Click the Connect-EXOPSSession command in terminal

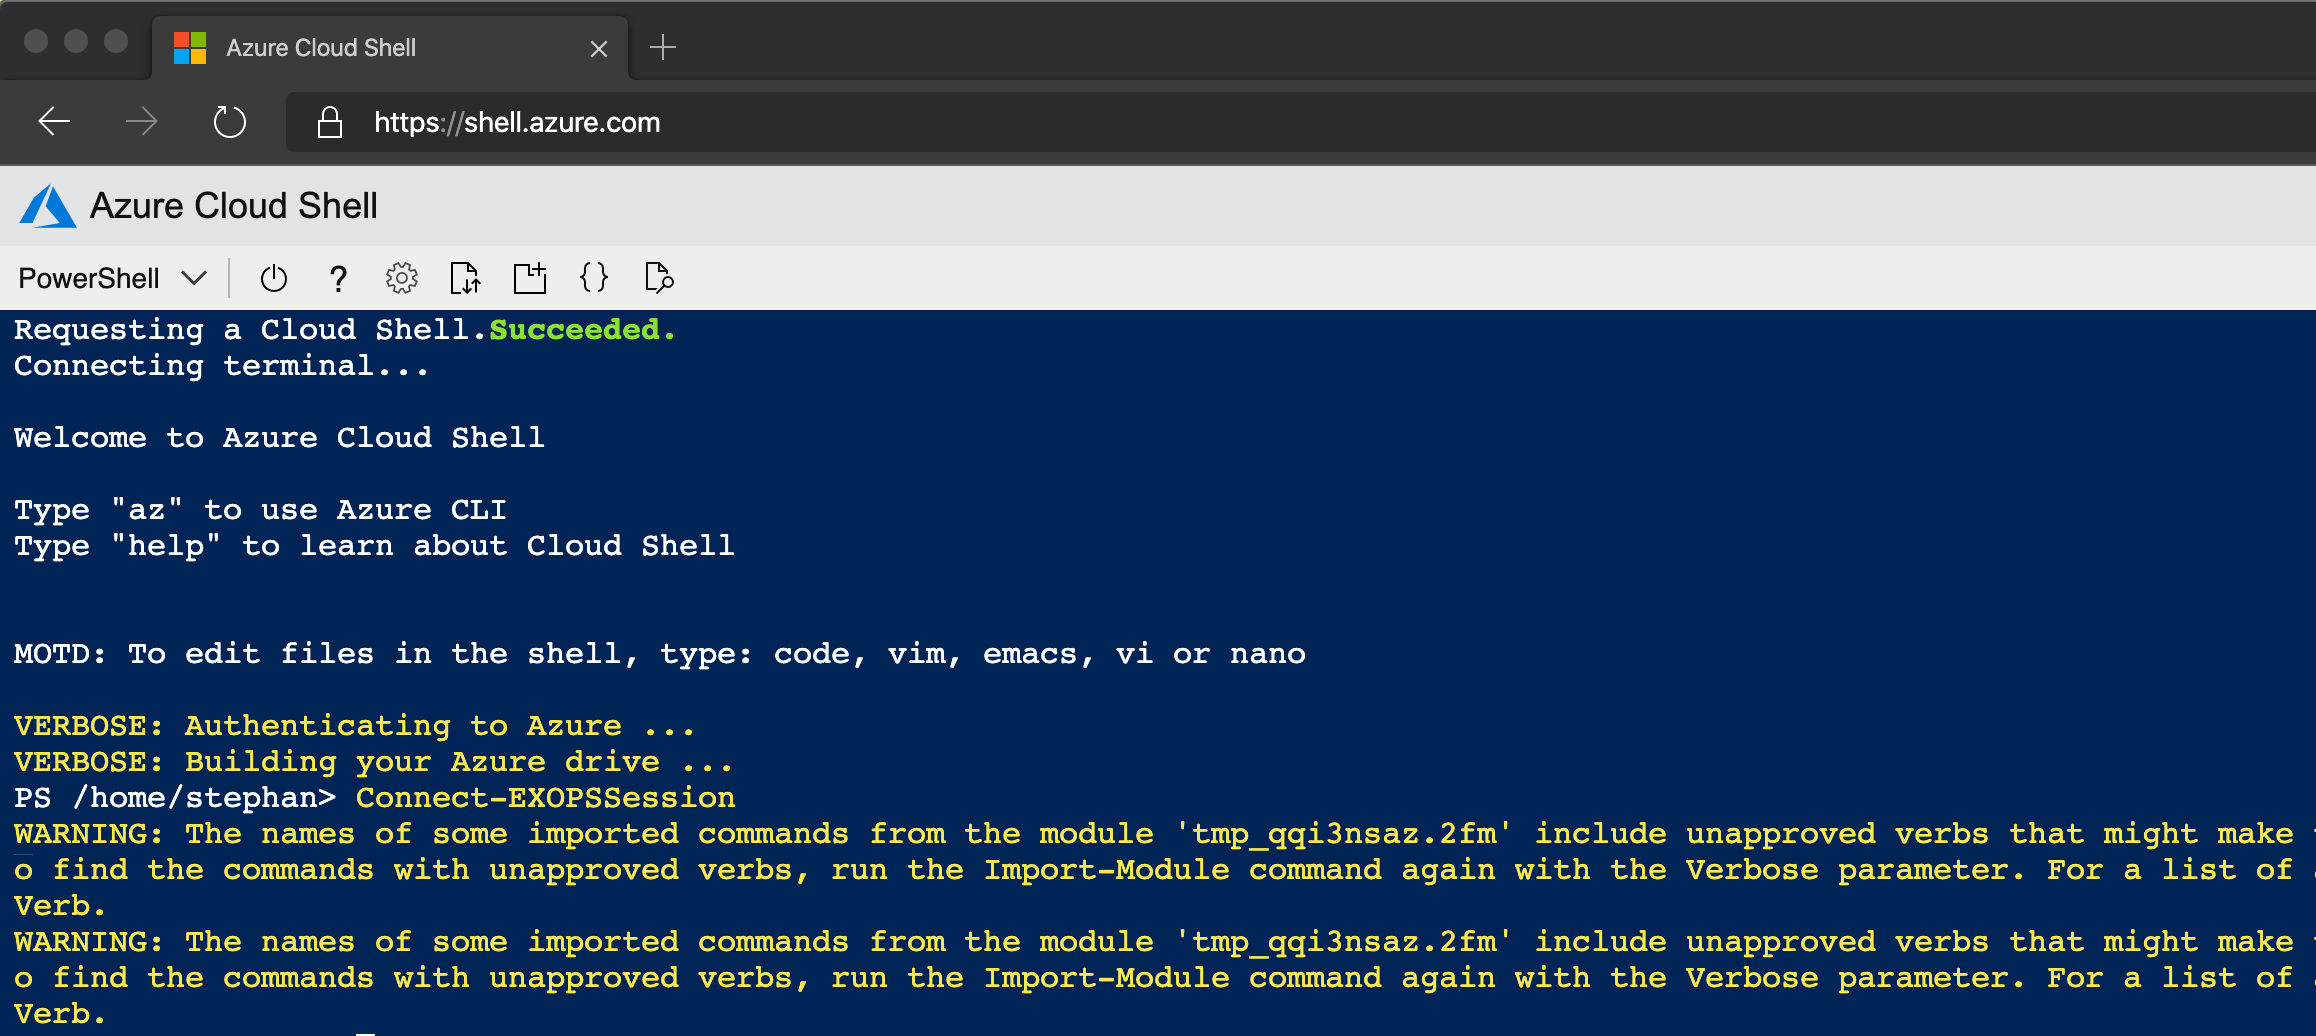tap(546, 798)
